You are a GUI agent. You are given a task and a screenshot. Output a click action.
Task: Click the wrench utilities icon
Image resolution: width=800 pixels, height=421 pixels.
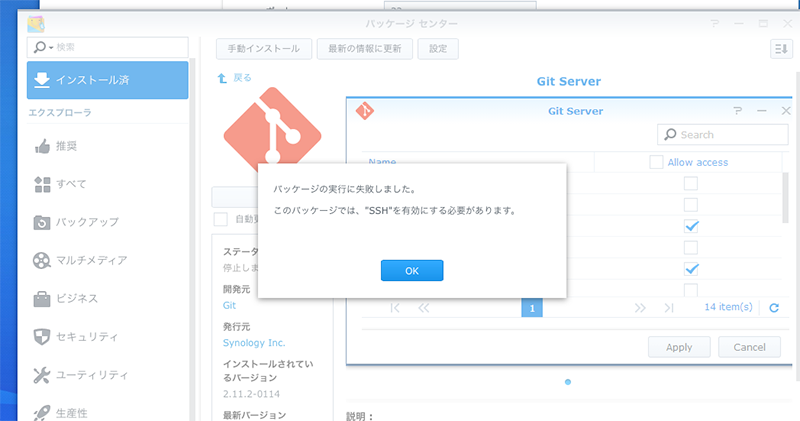click(x=42, y=375)
